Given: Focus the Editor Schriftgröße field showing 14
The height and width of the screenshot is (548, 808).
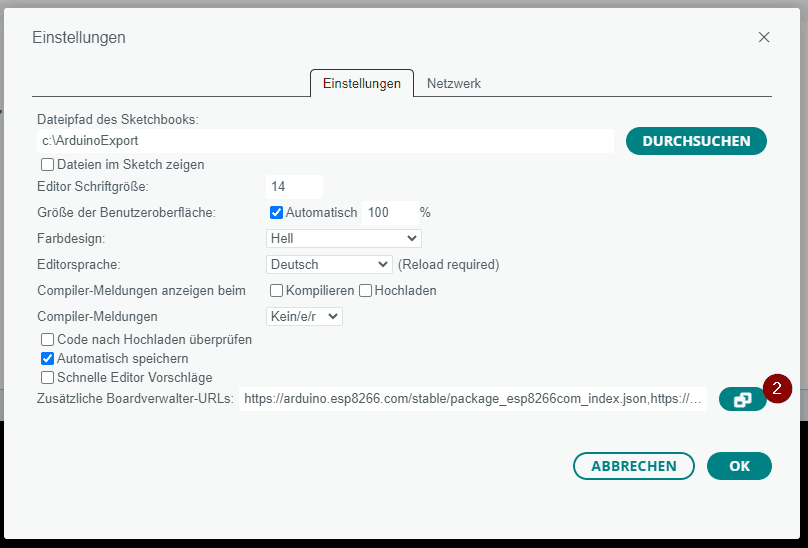Looking at the screenshot, I should [294, 187].
